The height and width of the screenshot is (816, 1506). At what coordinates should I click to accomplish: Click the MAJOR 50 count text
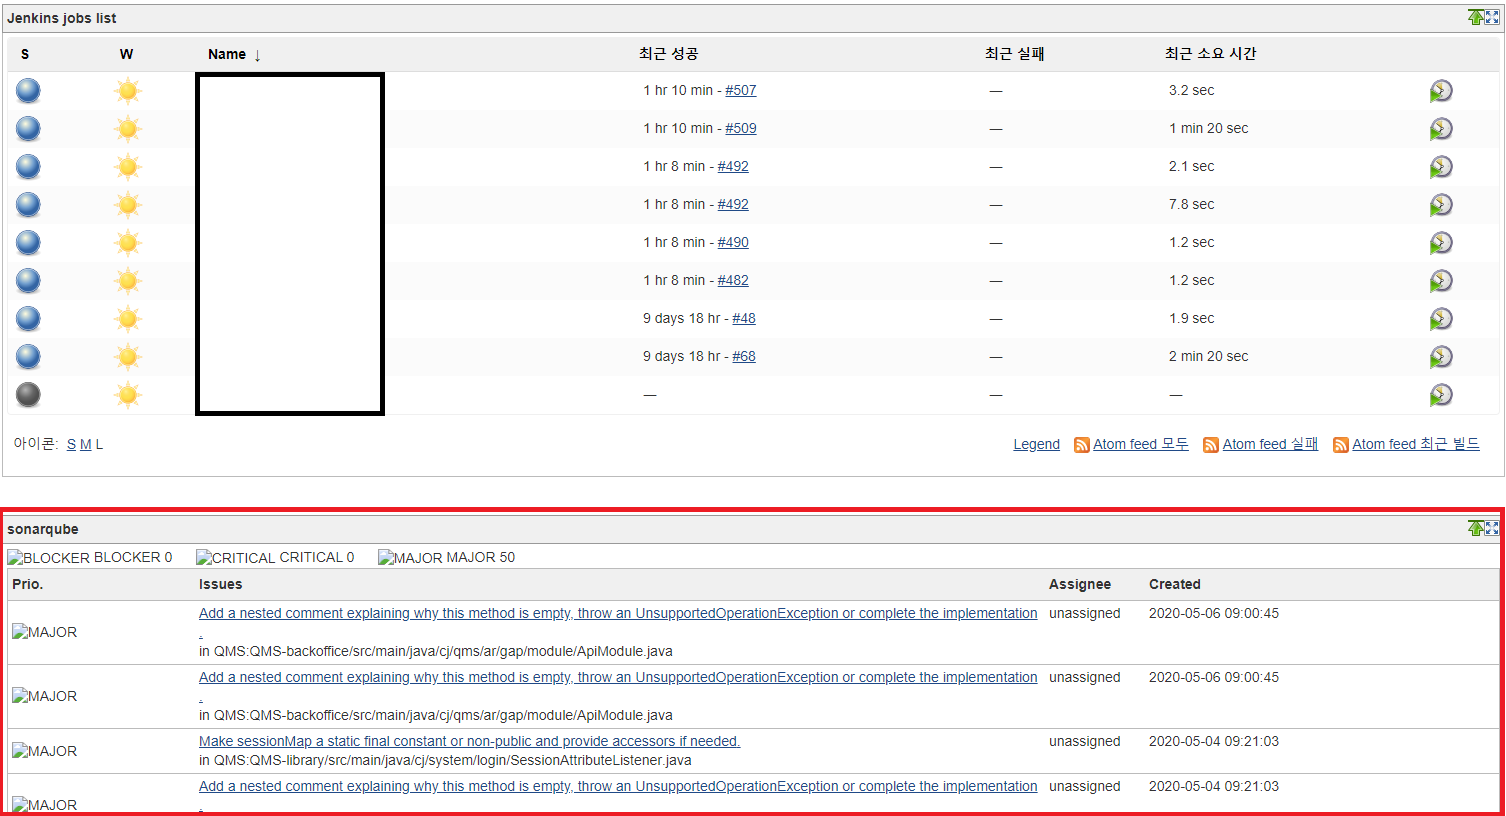tap(480, 558)
